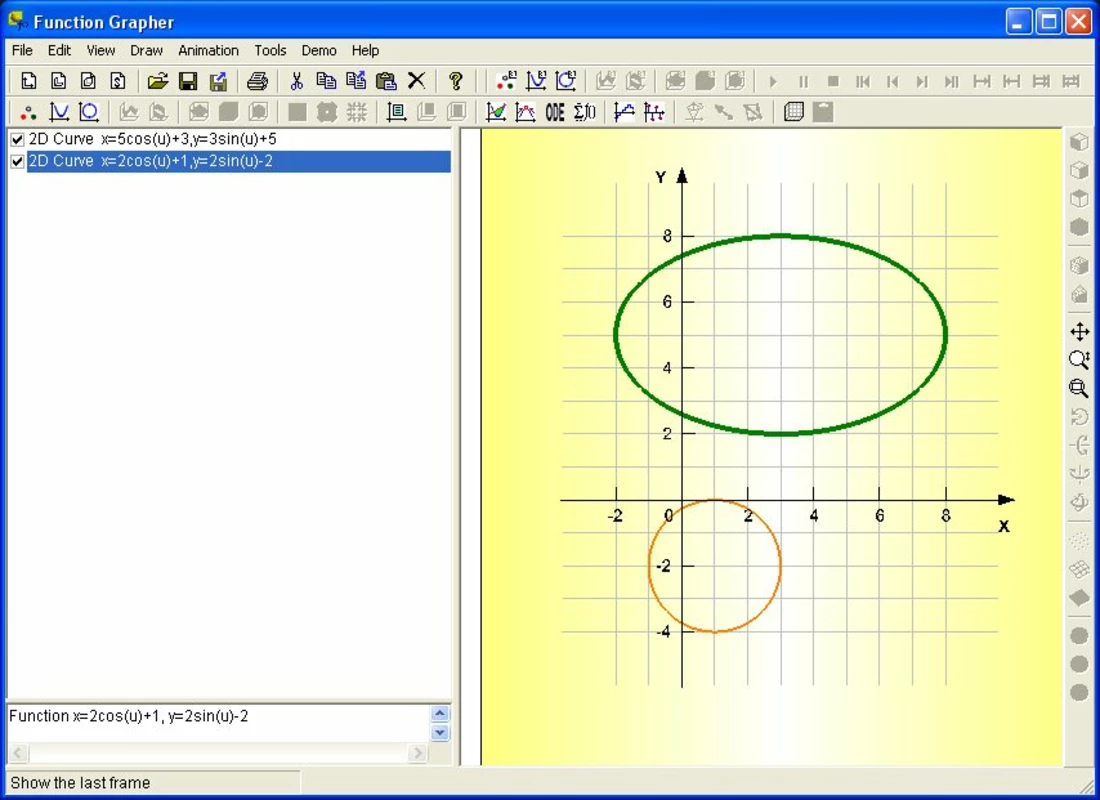Open the Tools menu

(270, 51)
